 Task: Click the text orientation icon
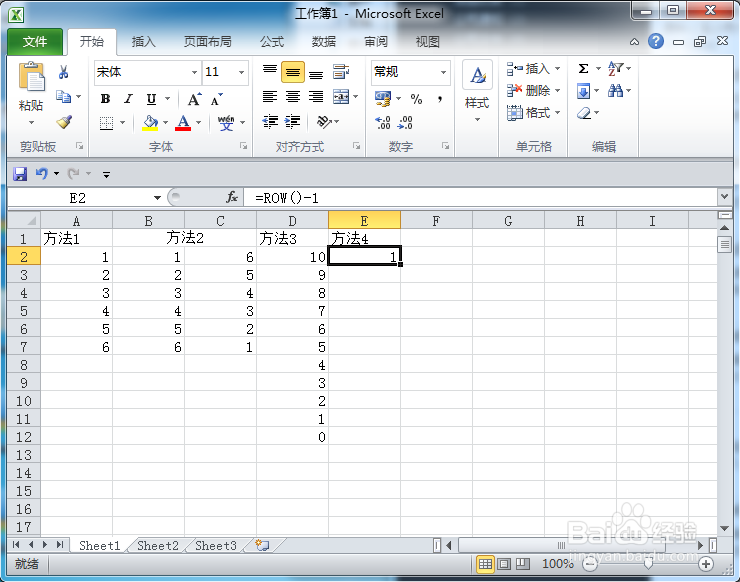[324, 122]
